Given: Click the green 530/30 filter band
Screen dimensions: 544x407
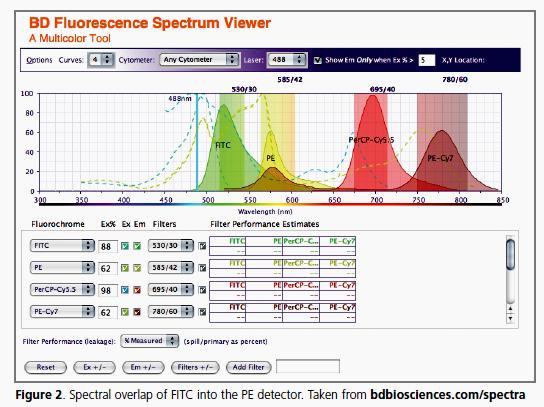Looking at the screenshot, I should pos(232,142).
